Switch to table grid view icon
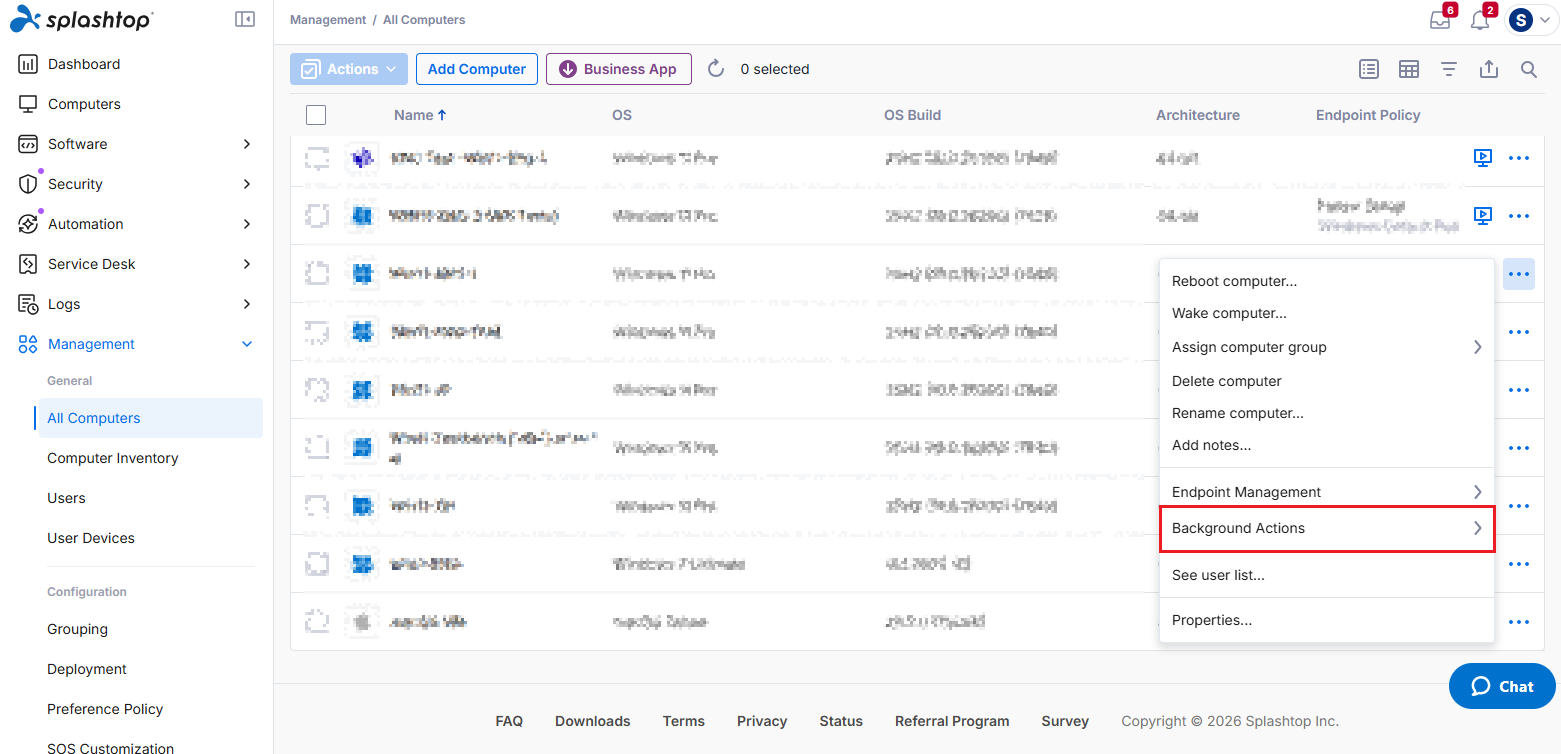Screen dimensions: 1561x754 pos(1409,69)
